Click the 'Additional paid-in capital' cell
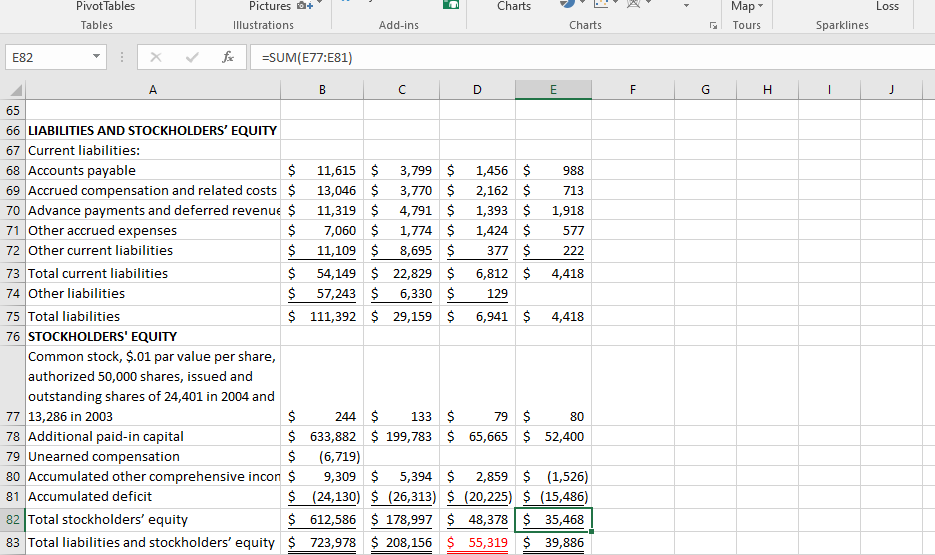Image resolution: width=935 pixels, height=555 pixels. pos(153,436)
